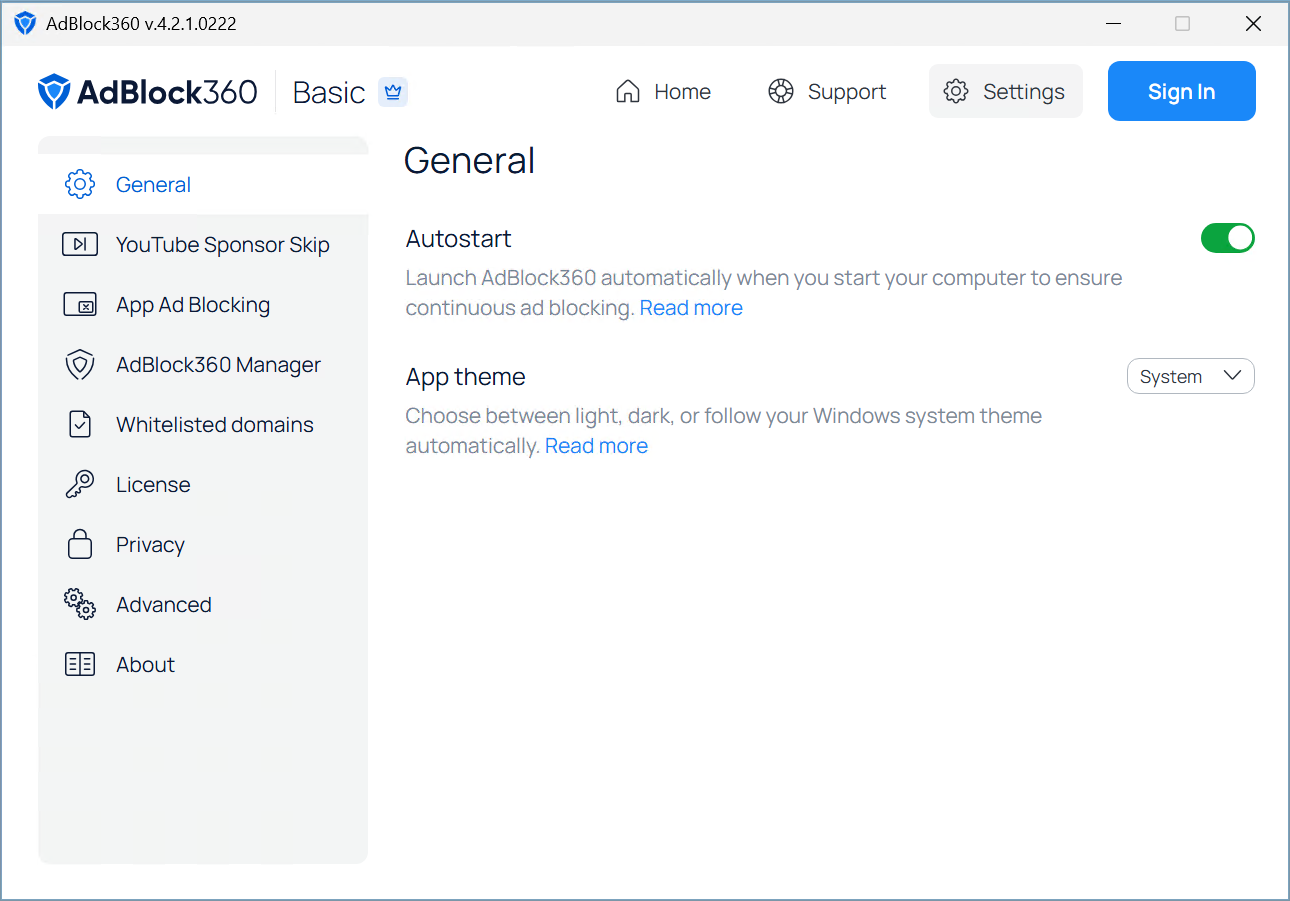Open the Advanced label
The height and width of the screenshot is (901, 1290).
click(x=164, y=604)
